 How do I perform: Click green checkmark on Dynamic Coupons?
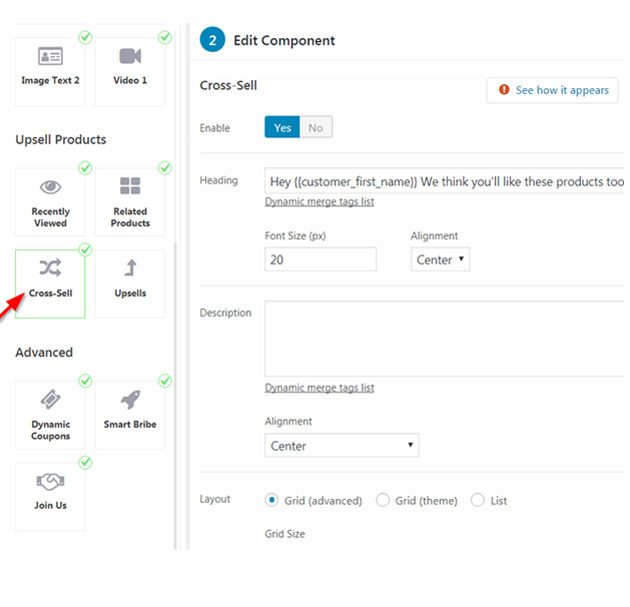(85, 381)
